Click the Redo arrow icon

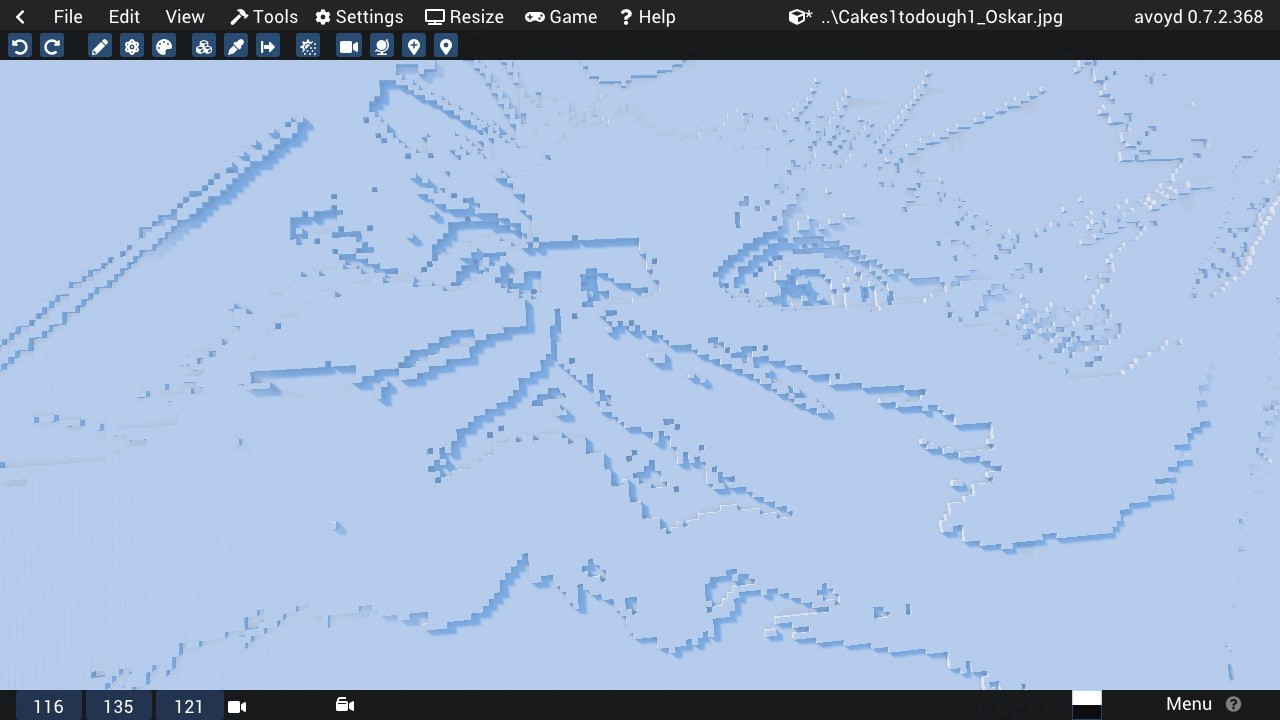tap(52, 46)
